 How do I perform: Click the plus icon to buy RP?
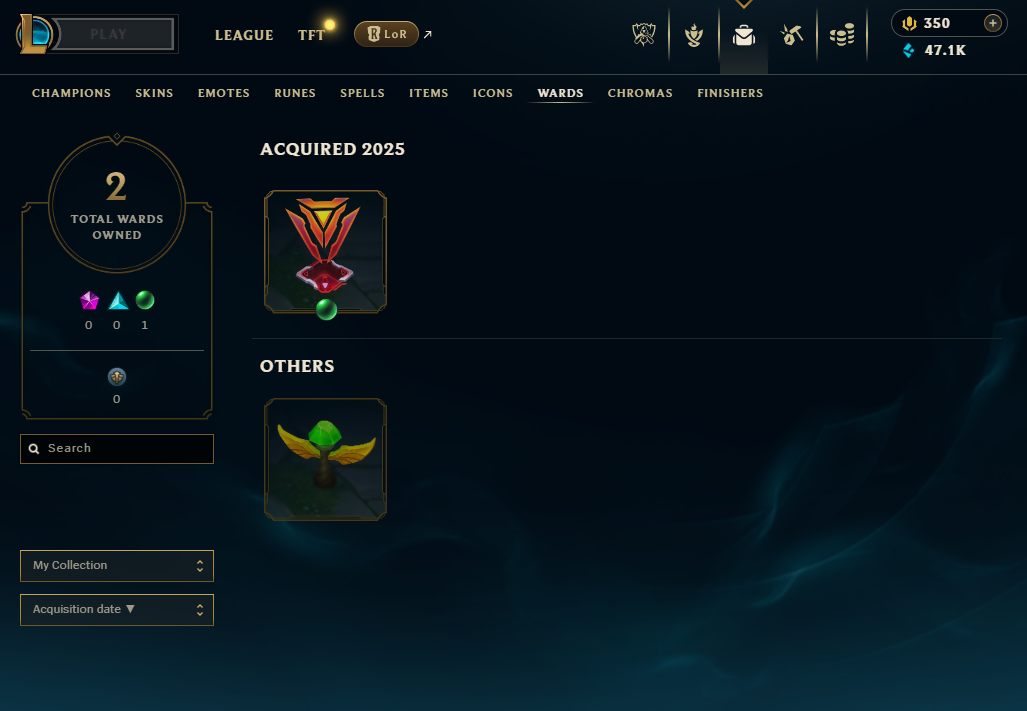click(992, 24)
